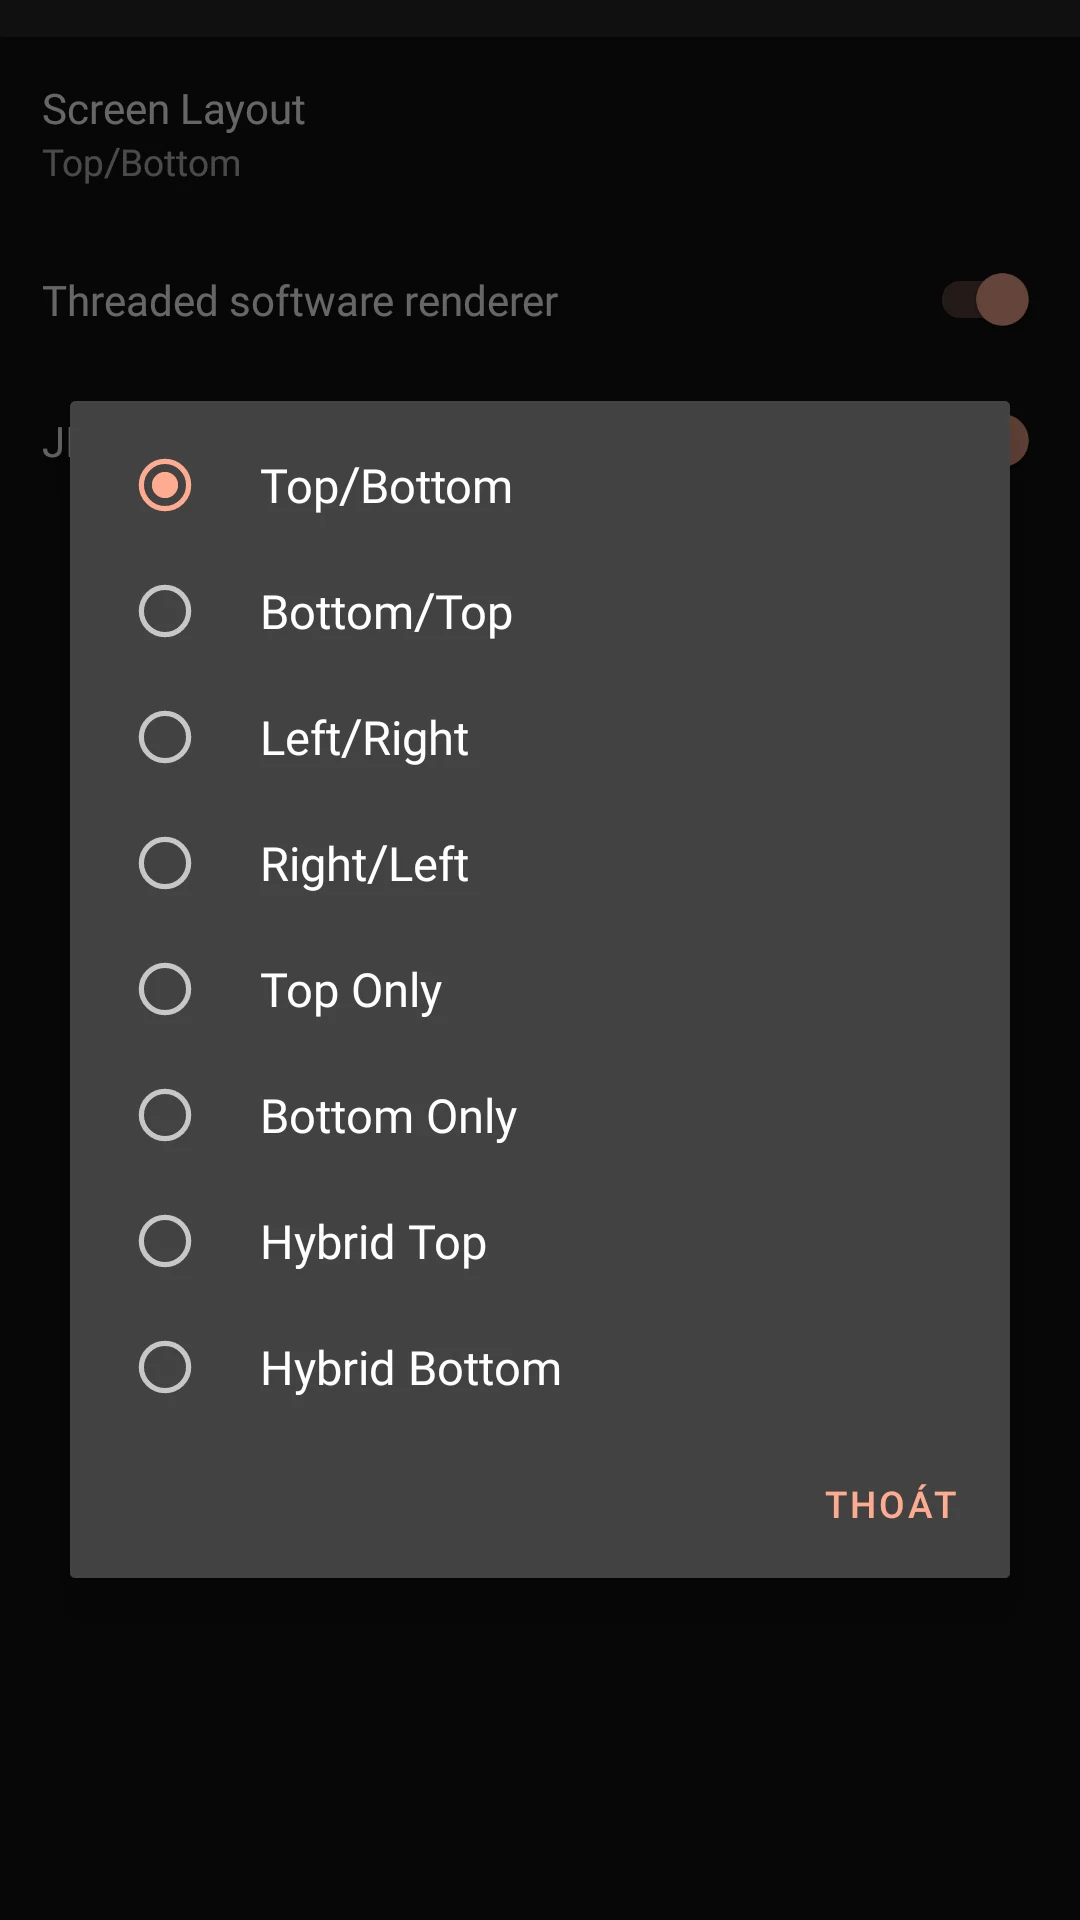This screenshot has height=1920, width=1080.
Task: Click the Bottom/Top option label
Action: coord(386,614)
